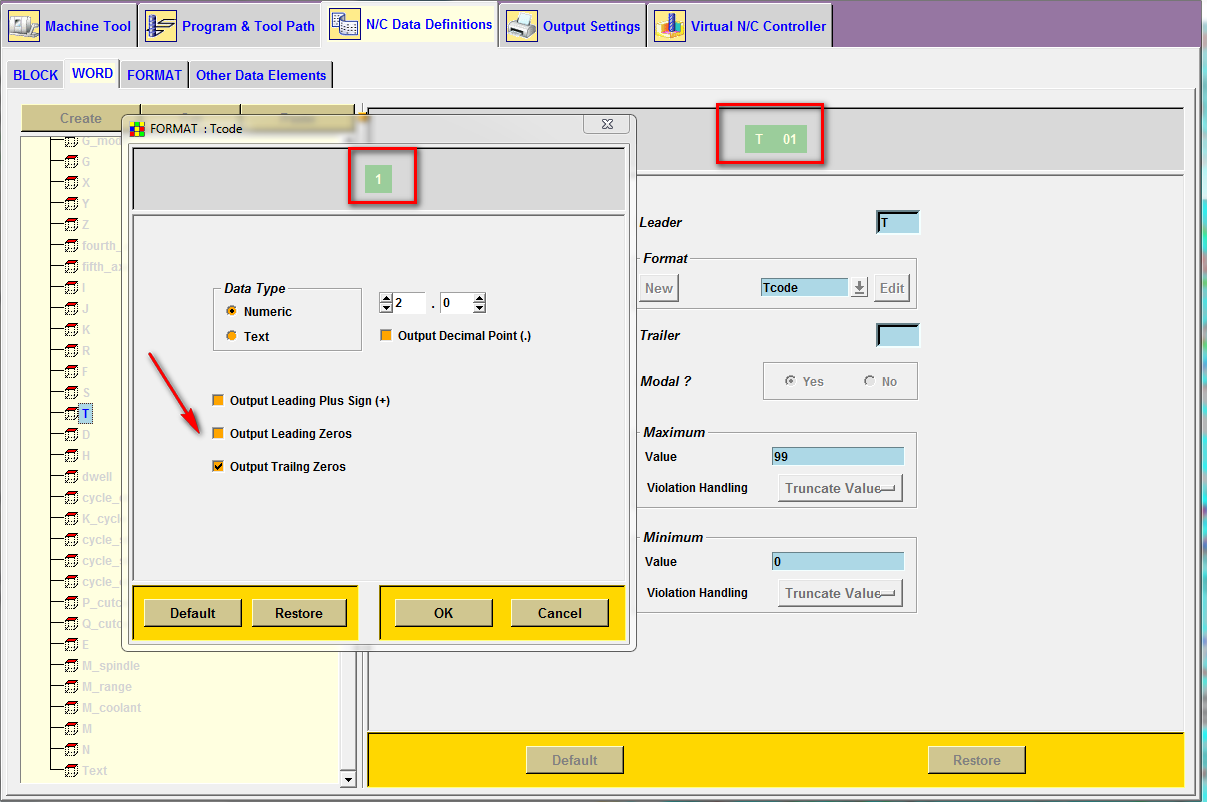
Task: Increase the integer digits value
Action: [x=386, y=298]
